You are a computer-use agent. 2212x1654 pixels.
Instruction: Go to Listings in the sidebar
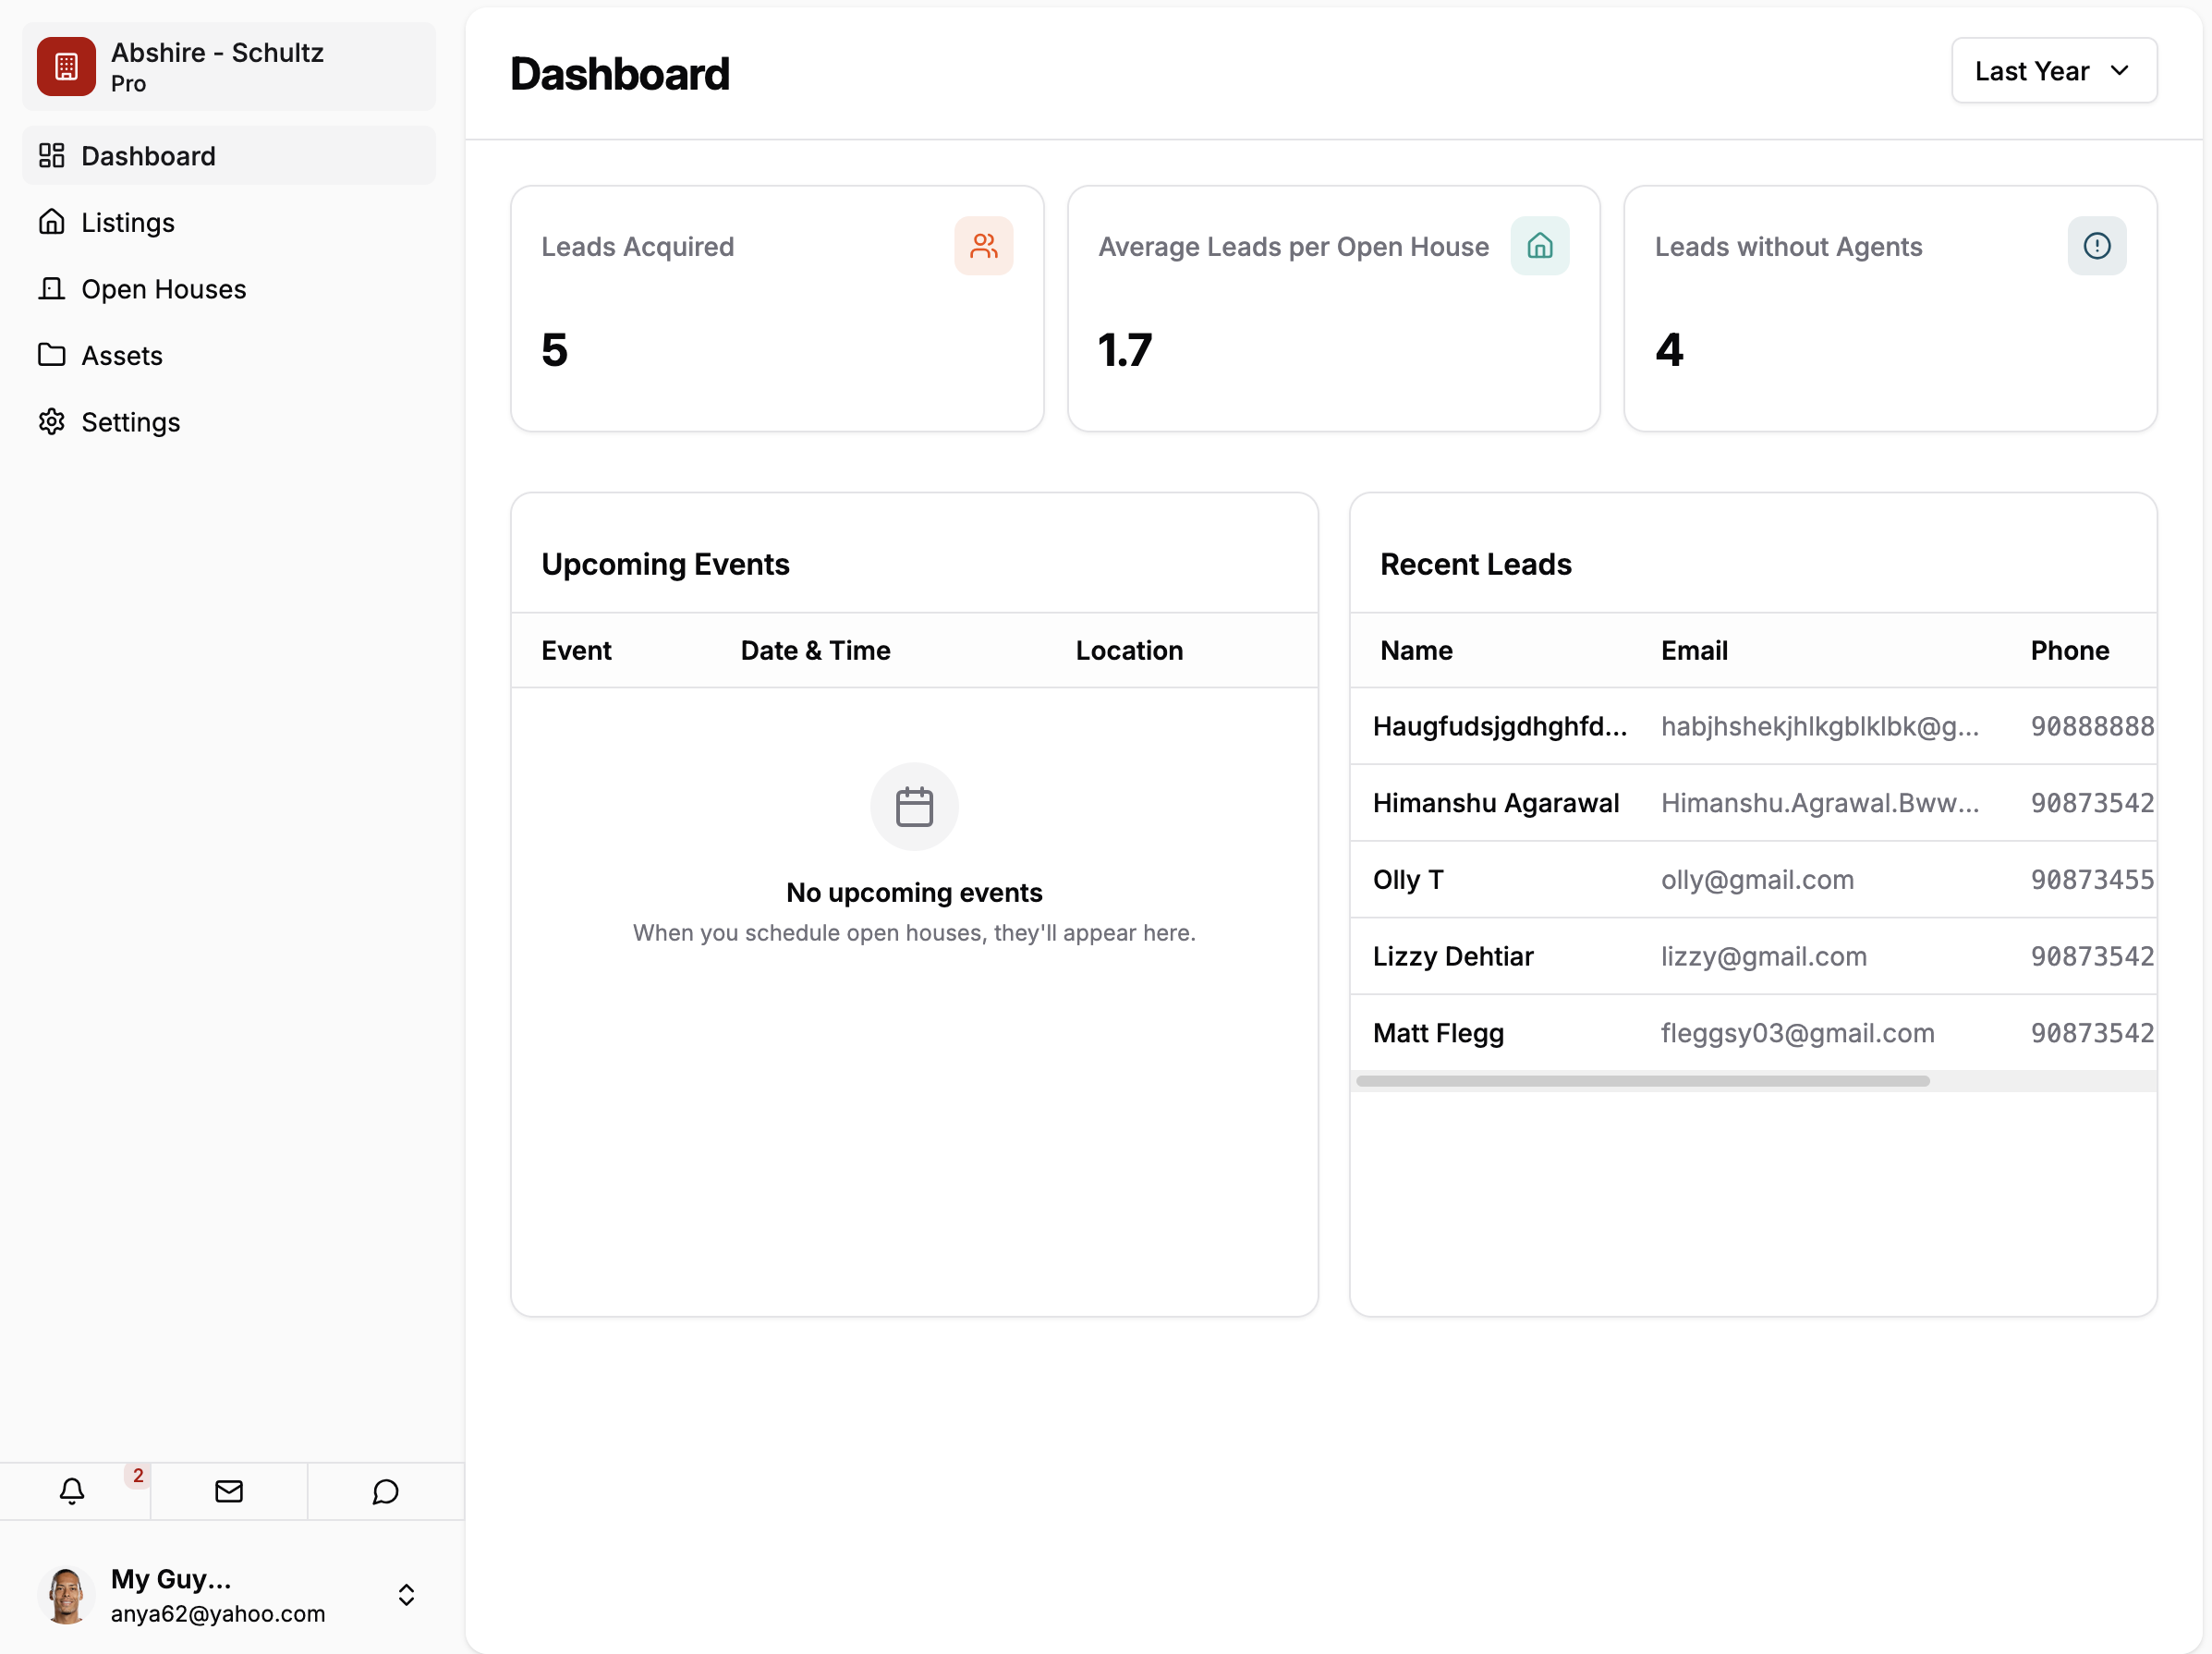click(128, 222)
